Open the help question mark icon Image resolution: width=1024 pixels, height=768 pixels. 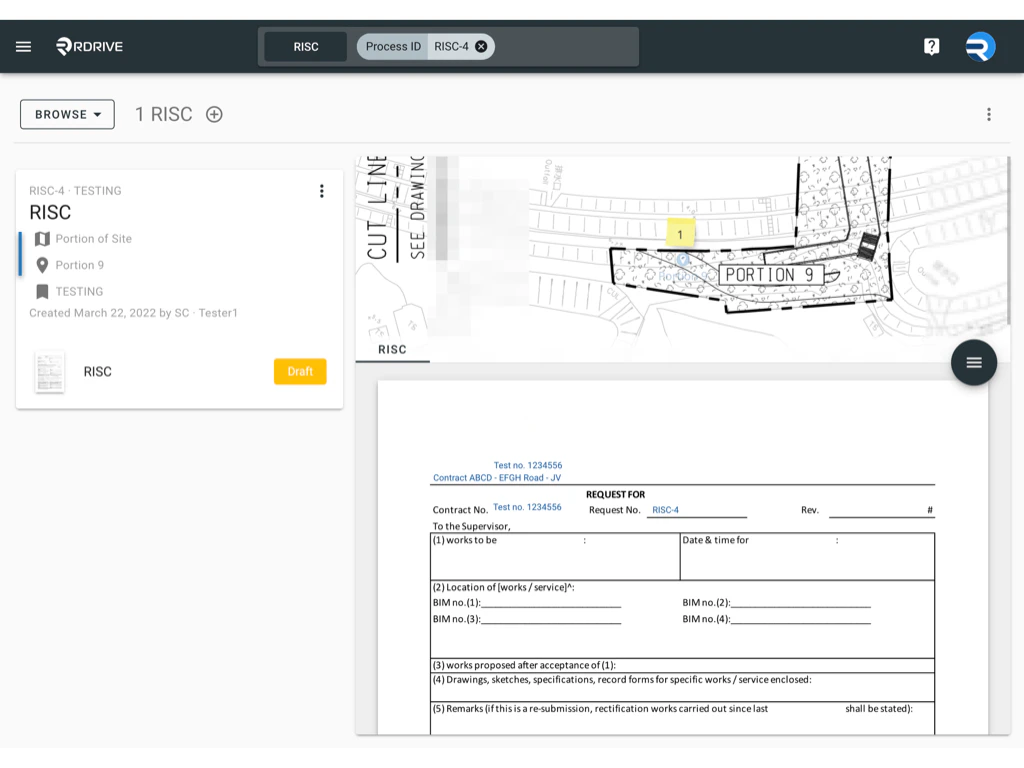931,46
